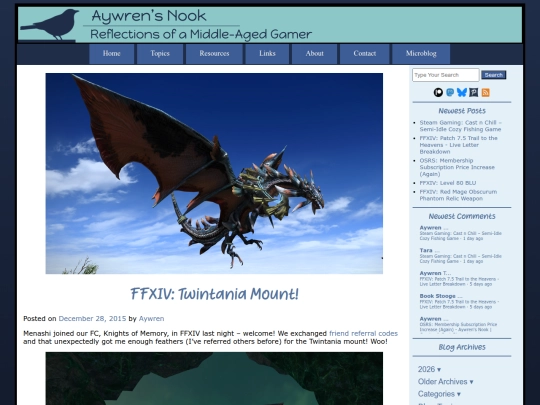Image resolution: width=540 pixels, height=405 pixels.
Task: Expand the 2026 archive list
Action: (x=429, y=369)
